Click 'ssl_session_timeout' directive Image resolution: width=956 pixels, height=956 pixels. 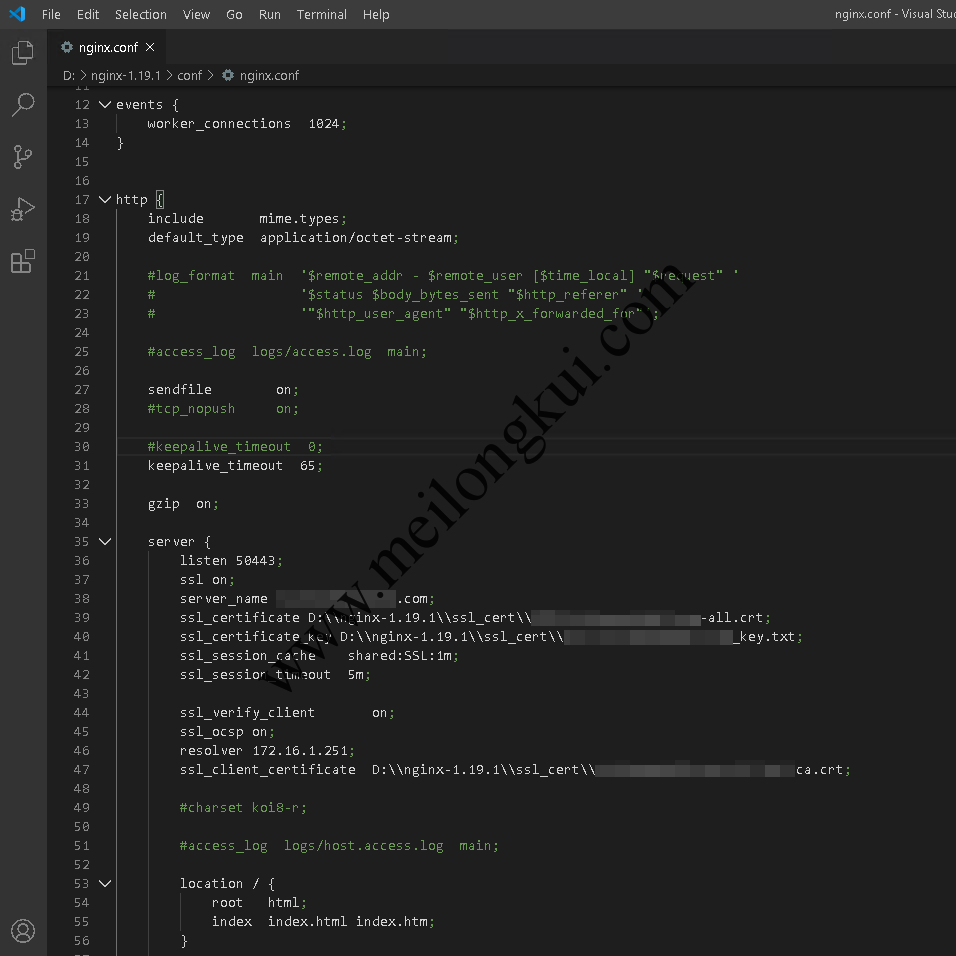pyautogui.click(x=255, y=674)
